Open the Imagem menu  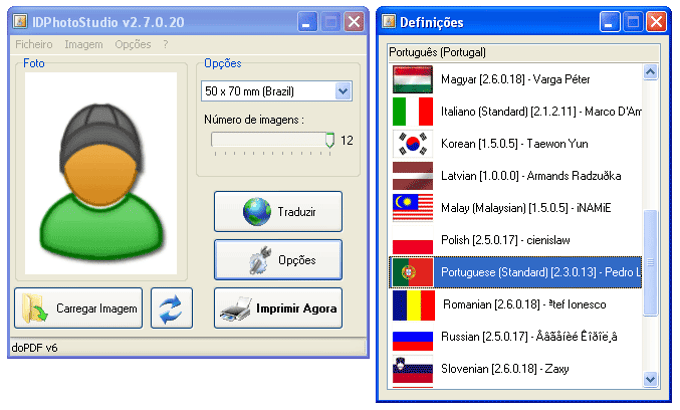point(84,44)
